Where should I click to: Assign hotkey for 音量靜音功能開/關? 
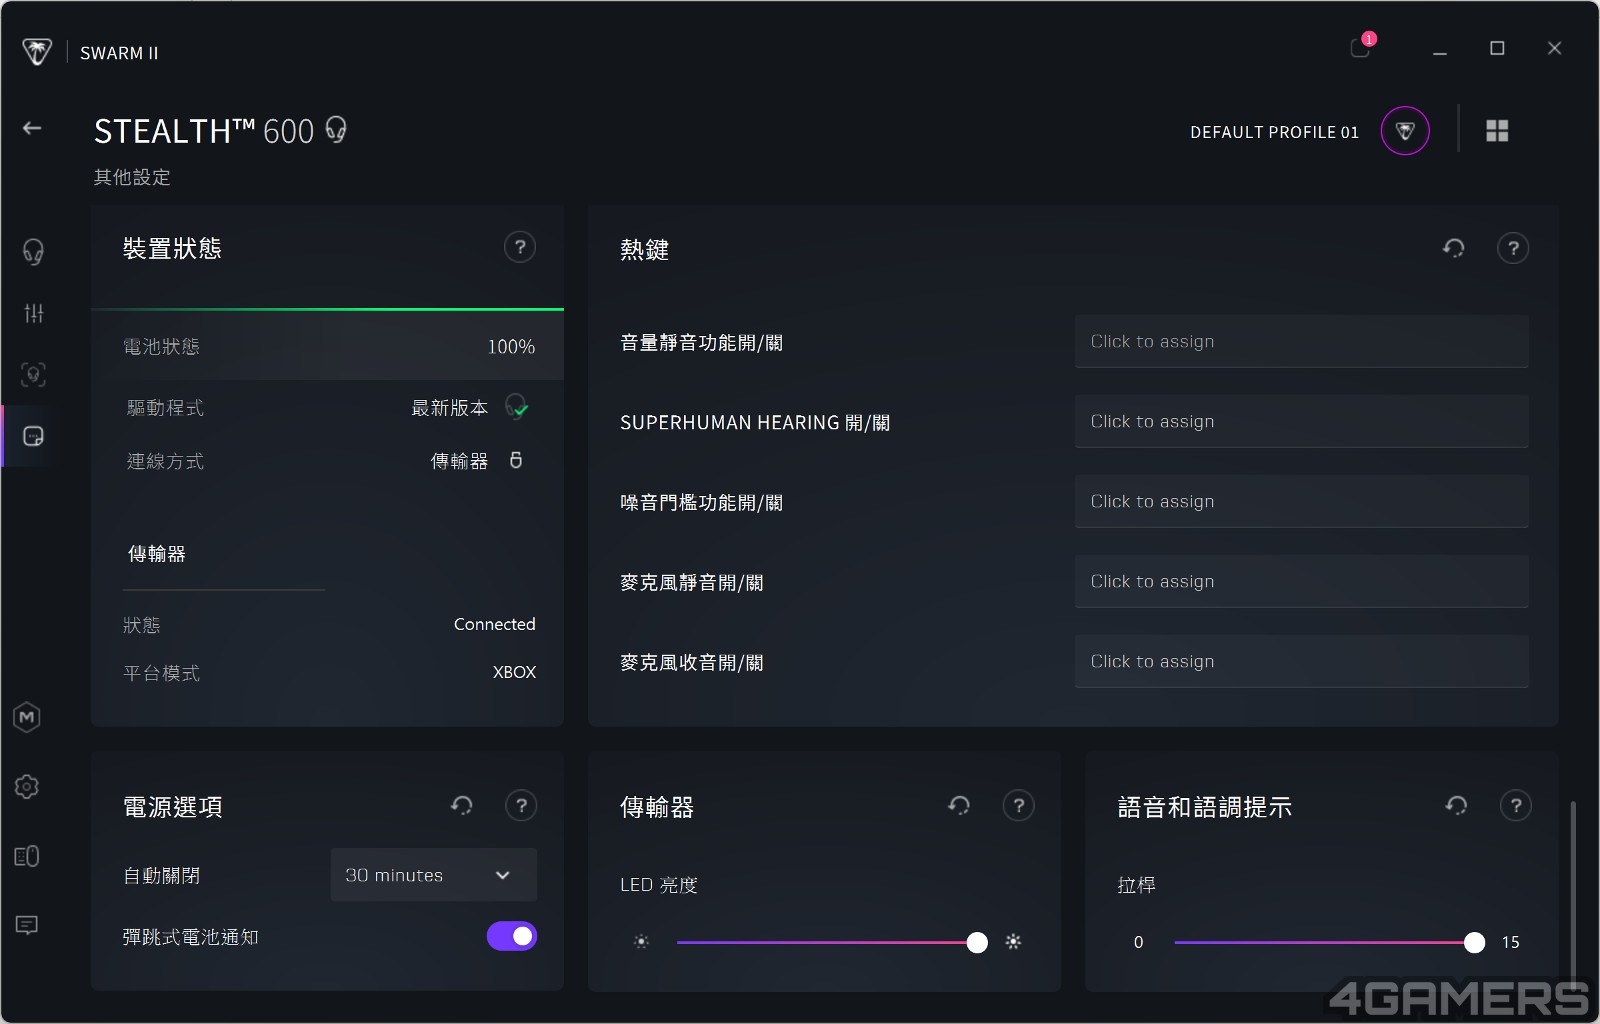point(1301,341)
